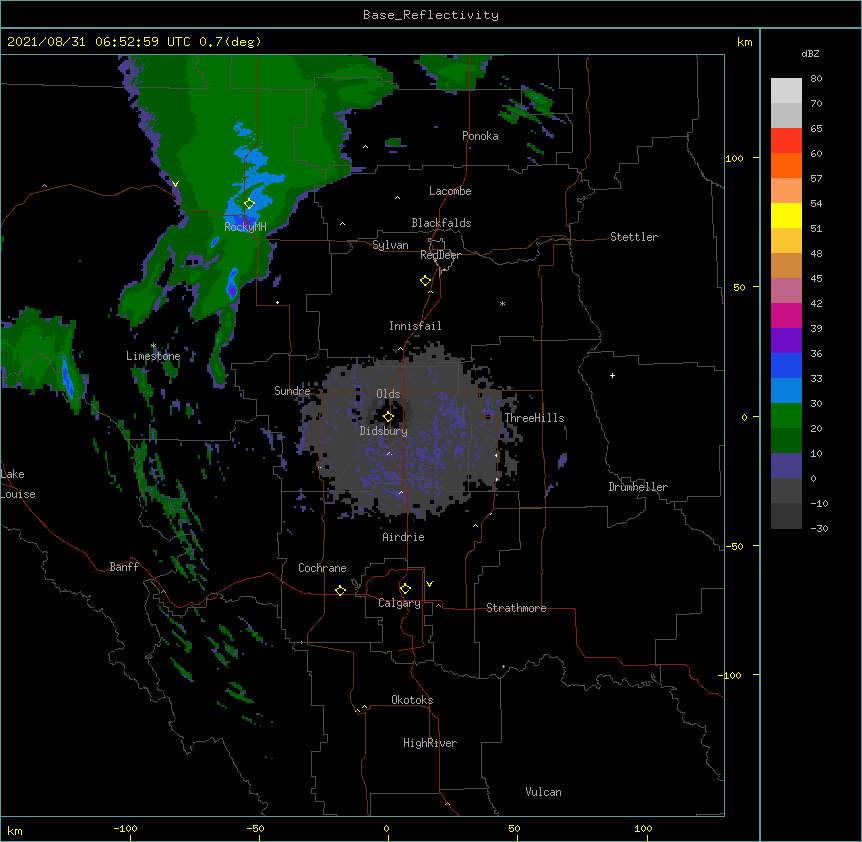Click the yellow diamond marker at Calgary

[405, 589]
